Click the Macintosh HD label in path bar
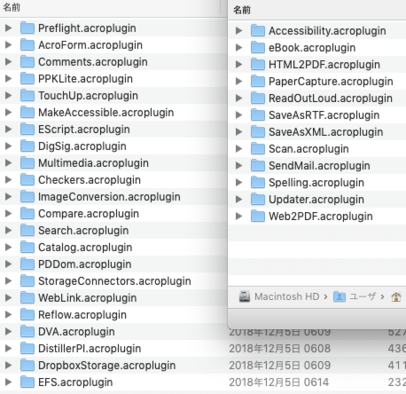Image resolution: width=406 pixels, height=394 pixels. [x=287, y=296]
